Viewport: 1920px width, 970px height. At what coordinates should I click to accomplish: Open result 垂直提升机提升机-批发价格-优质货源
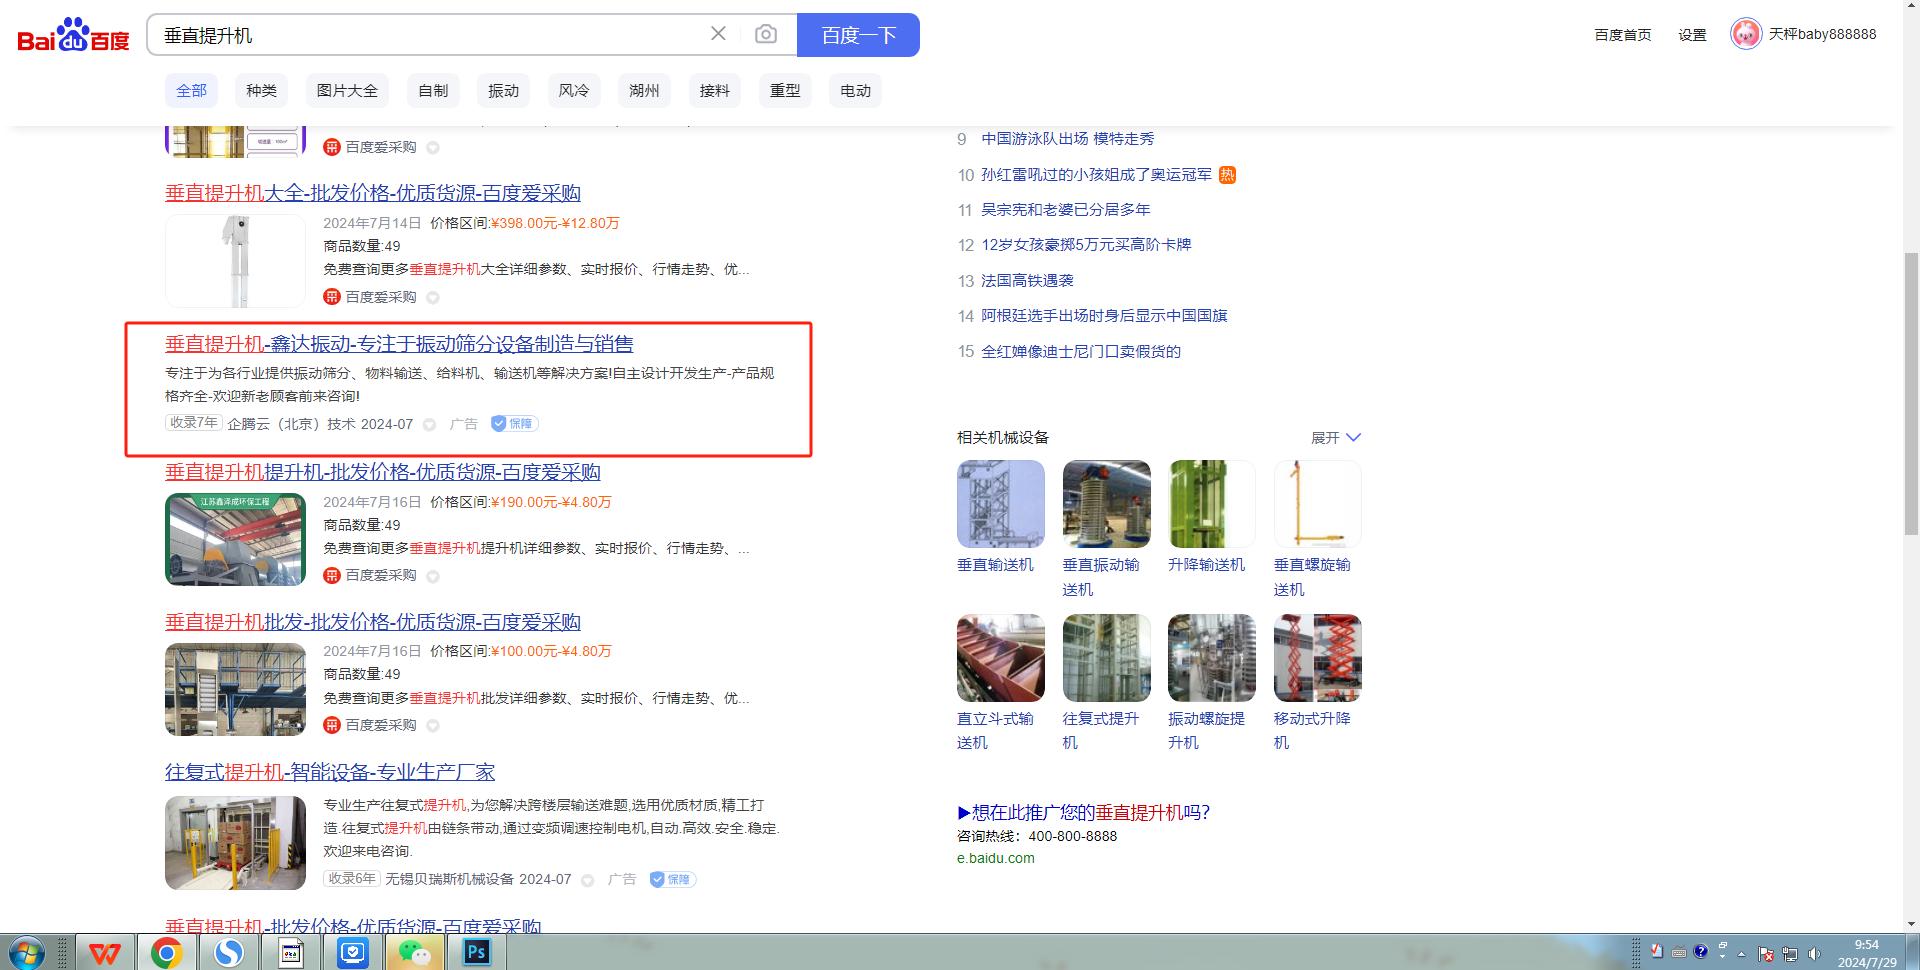[383, 472]
